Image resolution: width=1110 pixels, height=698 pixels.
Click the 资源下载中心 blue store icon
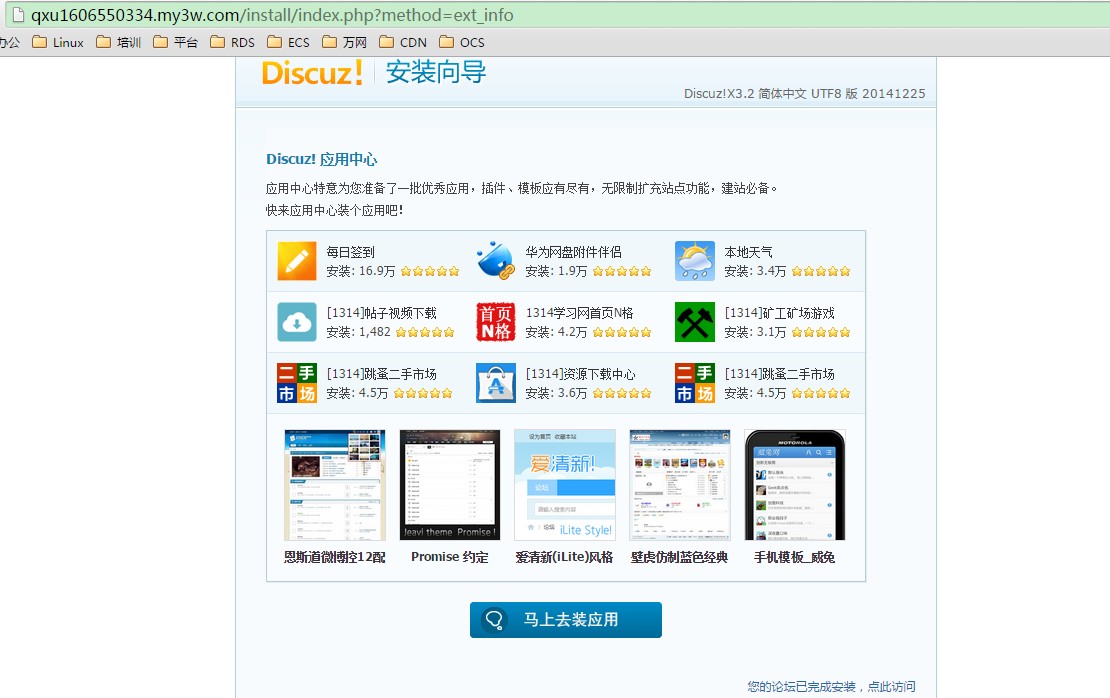495,383
